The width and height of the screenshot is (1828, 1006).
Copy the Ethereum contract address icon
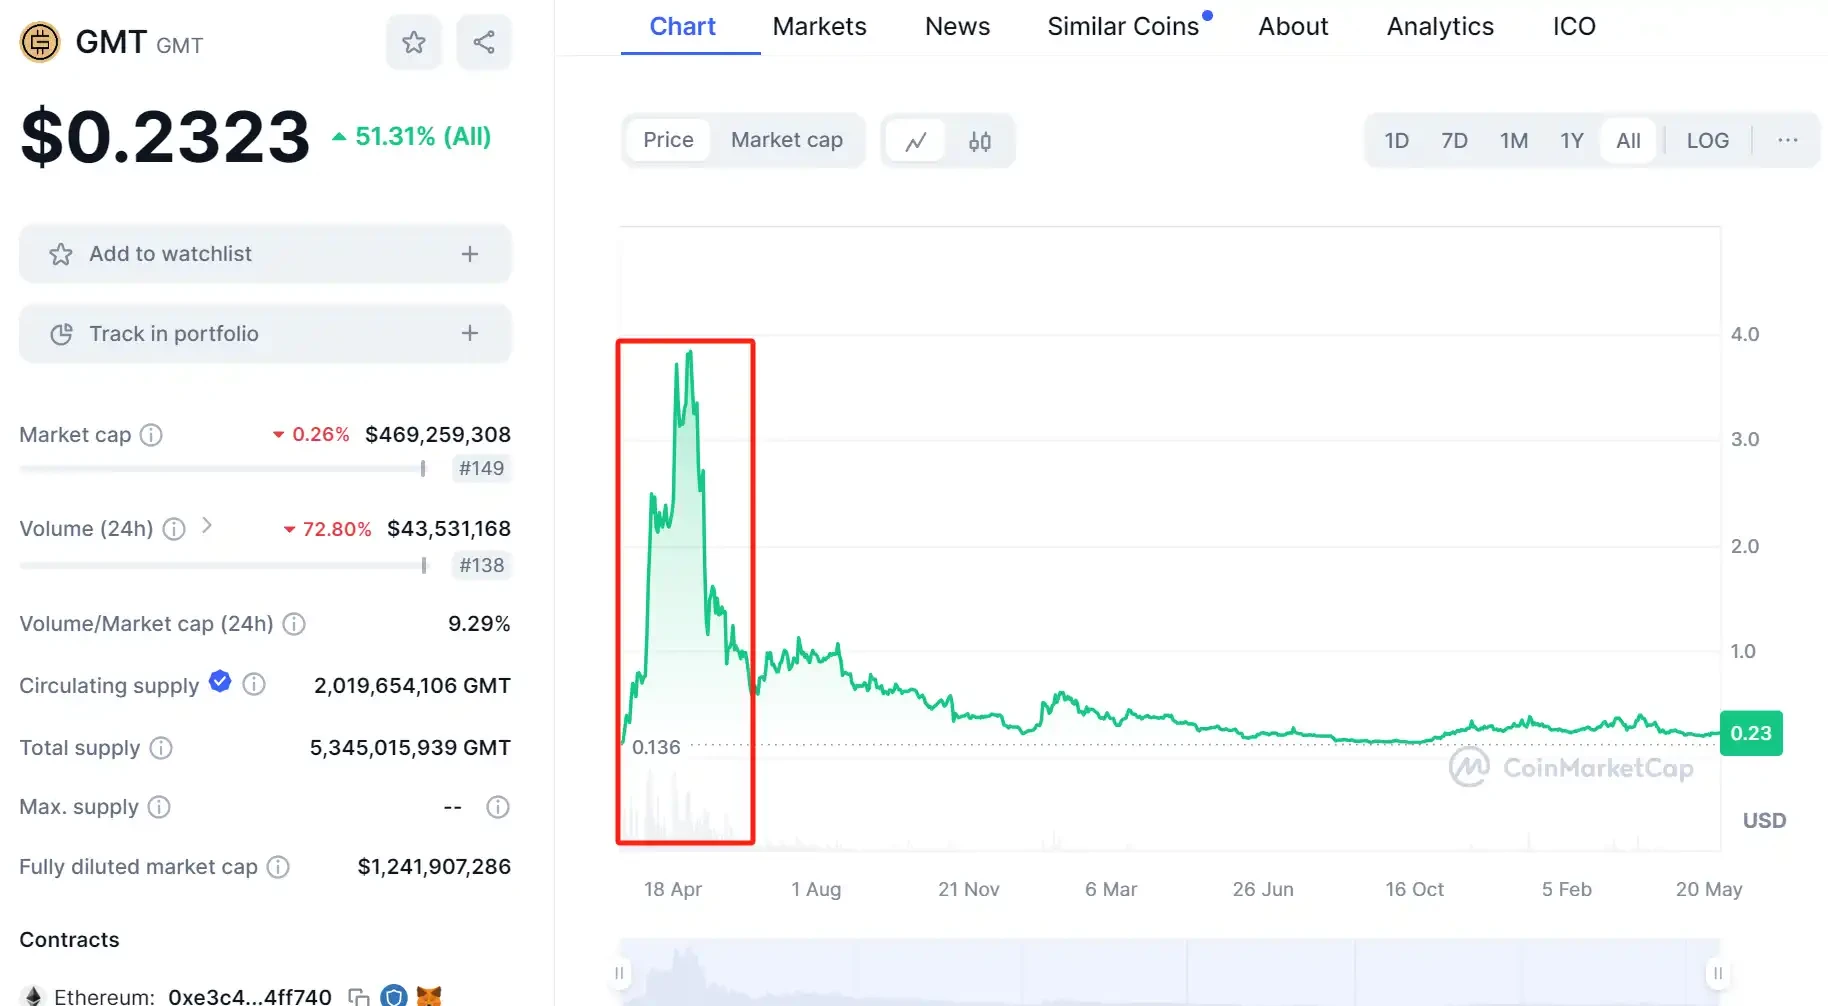pyautogui.click(x=358, y=995)
